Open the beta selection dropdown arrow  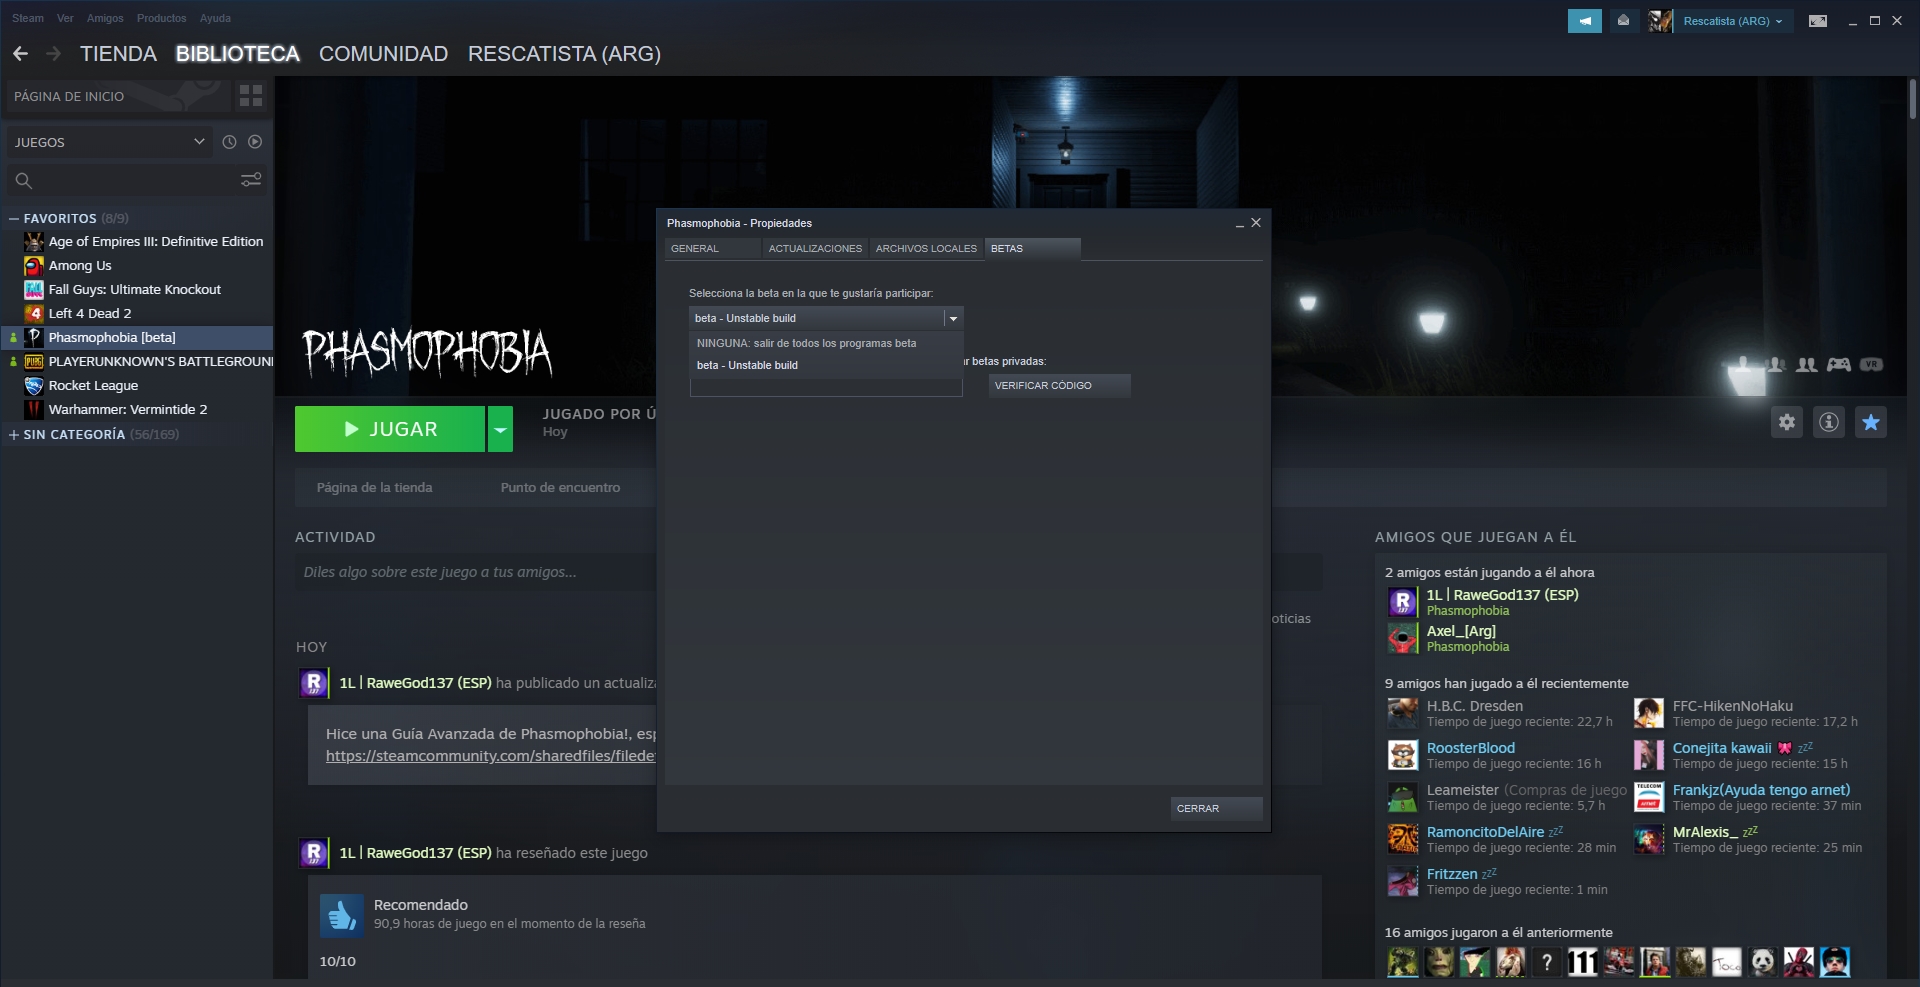953,318
